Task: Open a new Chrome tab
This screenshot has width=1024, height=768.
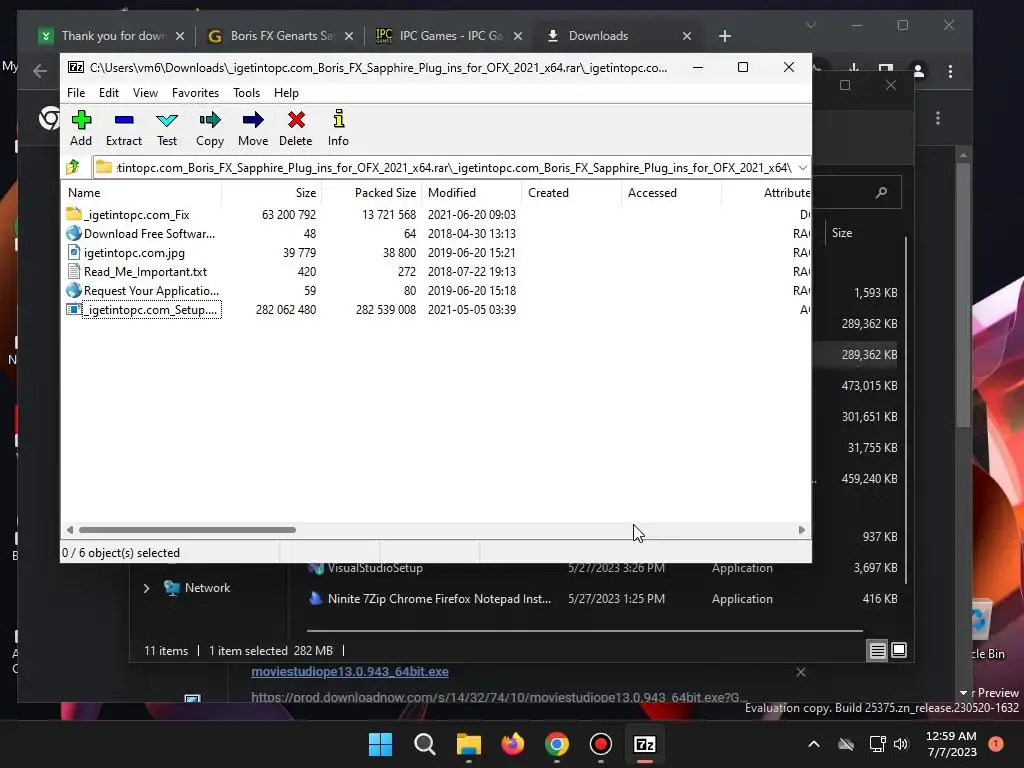Action: tap(725, 36)
